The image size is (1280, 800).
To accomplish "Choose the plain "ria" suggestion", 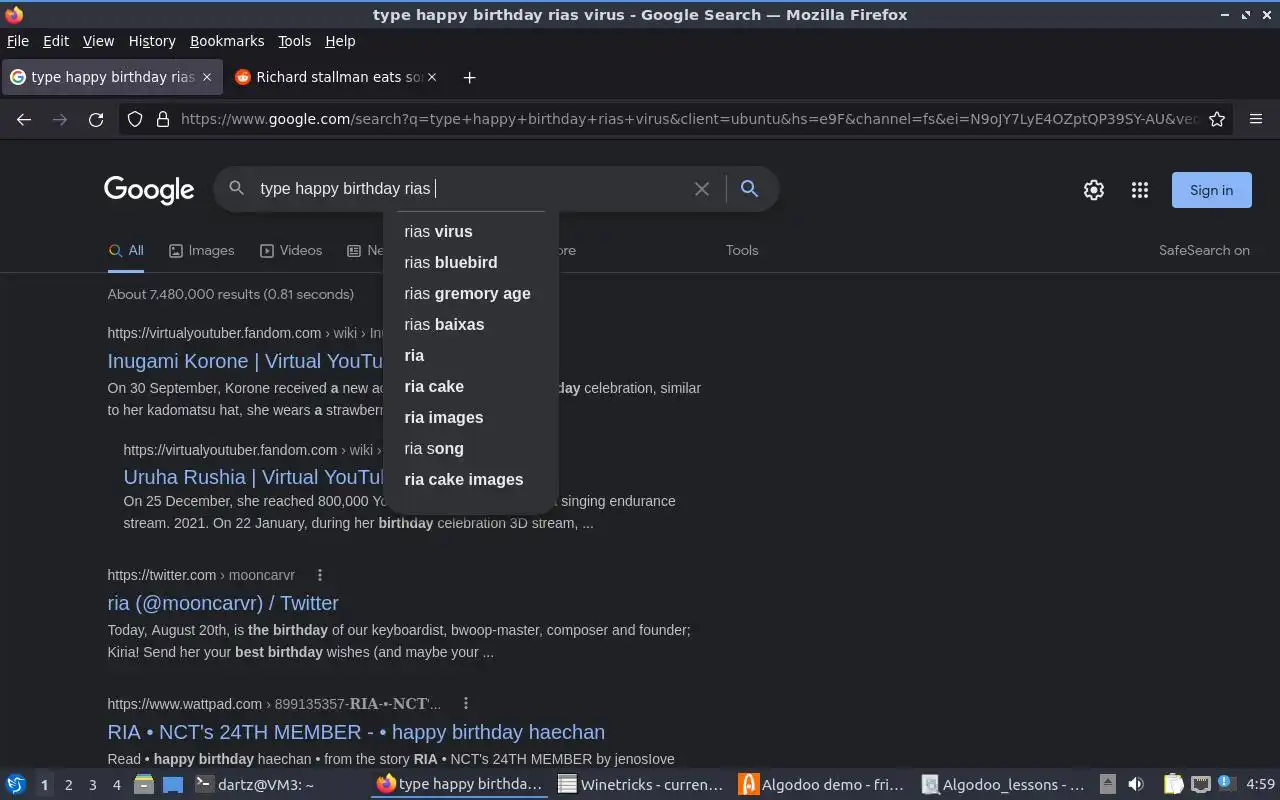I will click(x=470, y=355).
